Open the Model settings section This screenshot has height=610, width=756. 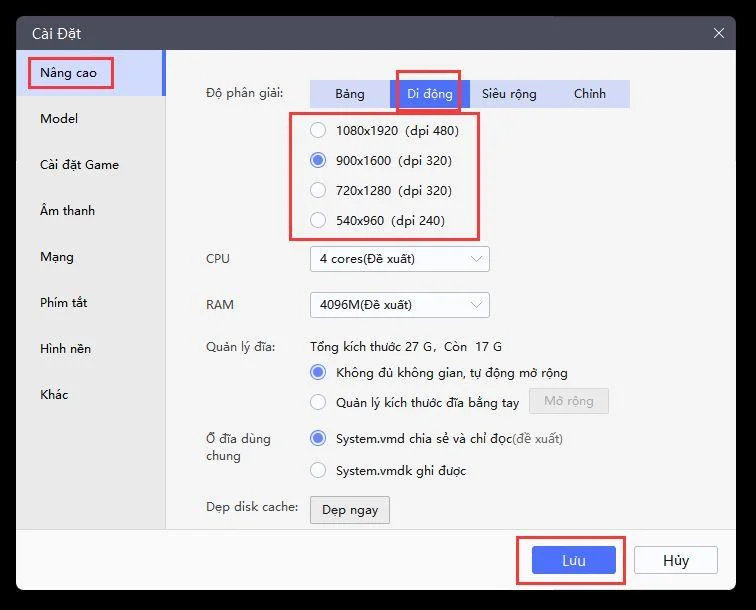pos(91,119)
